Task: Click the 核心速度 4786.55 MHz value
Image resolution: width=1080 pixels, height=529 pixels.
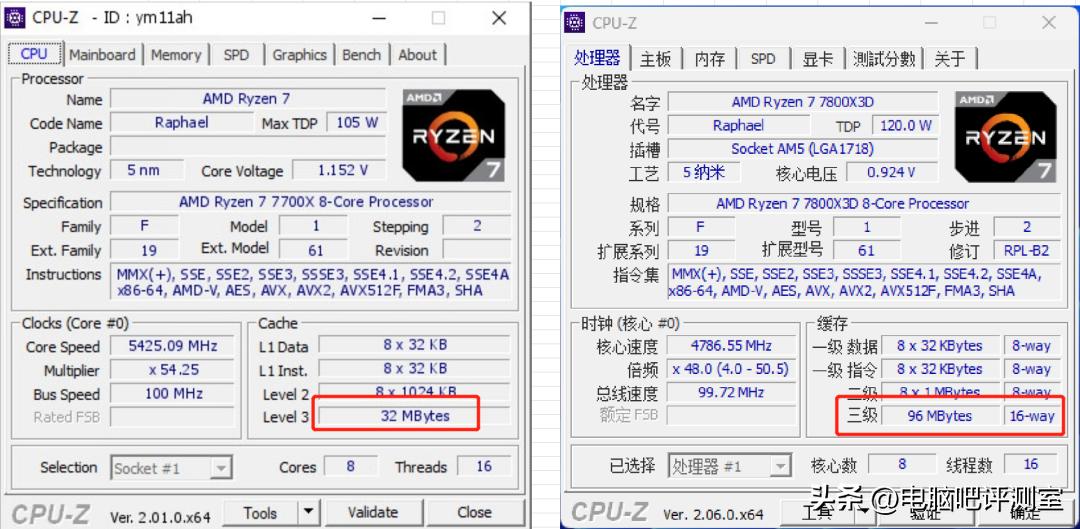Action: pos(730,346)
